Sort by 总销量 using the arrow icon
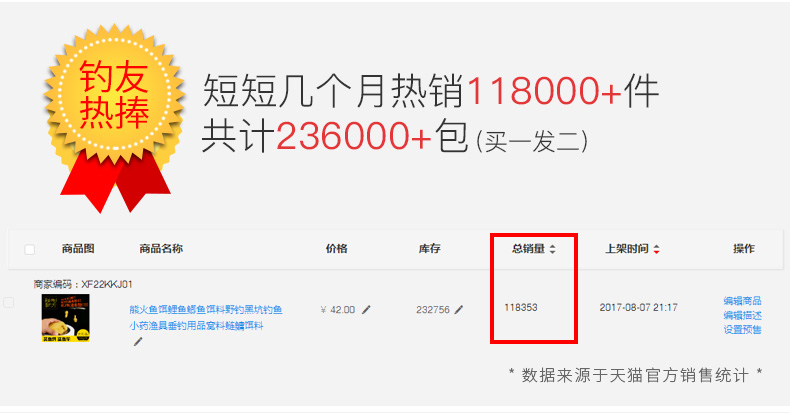This screenshot has width=790, height=413. pyautogui.click(x=552, y=249)
